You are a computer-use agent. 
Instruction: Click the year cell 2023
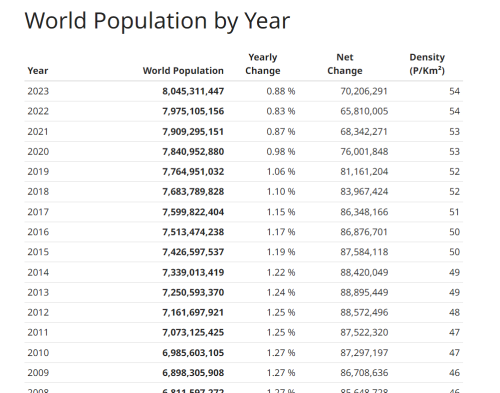click(x=38, y=91)
